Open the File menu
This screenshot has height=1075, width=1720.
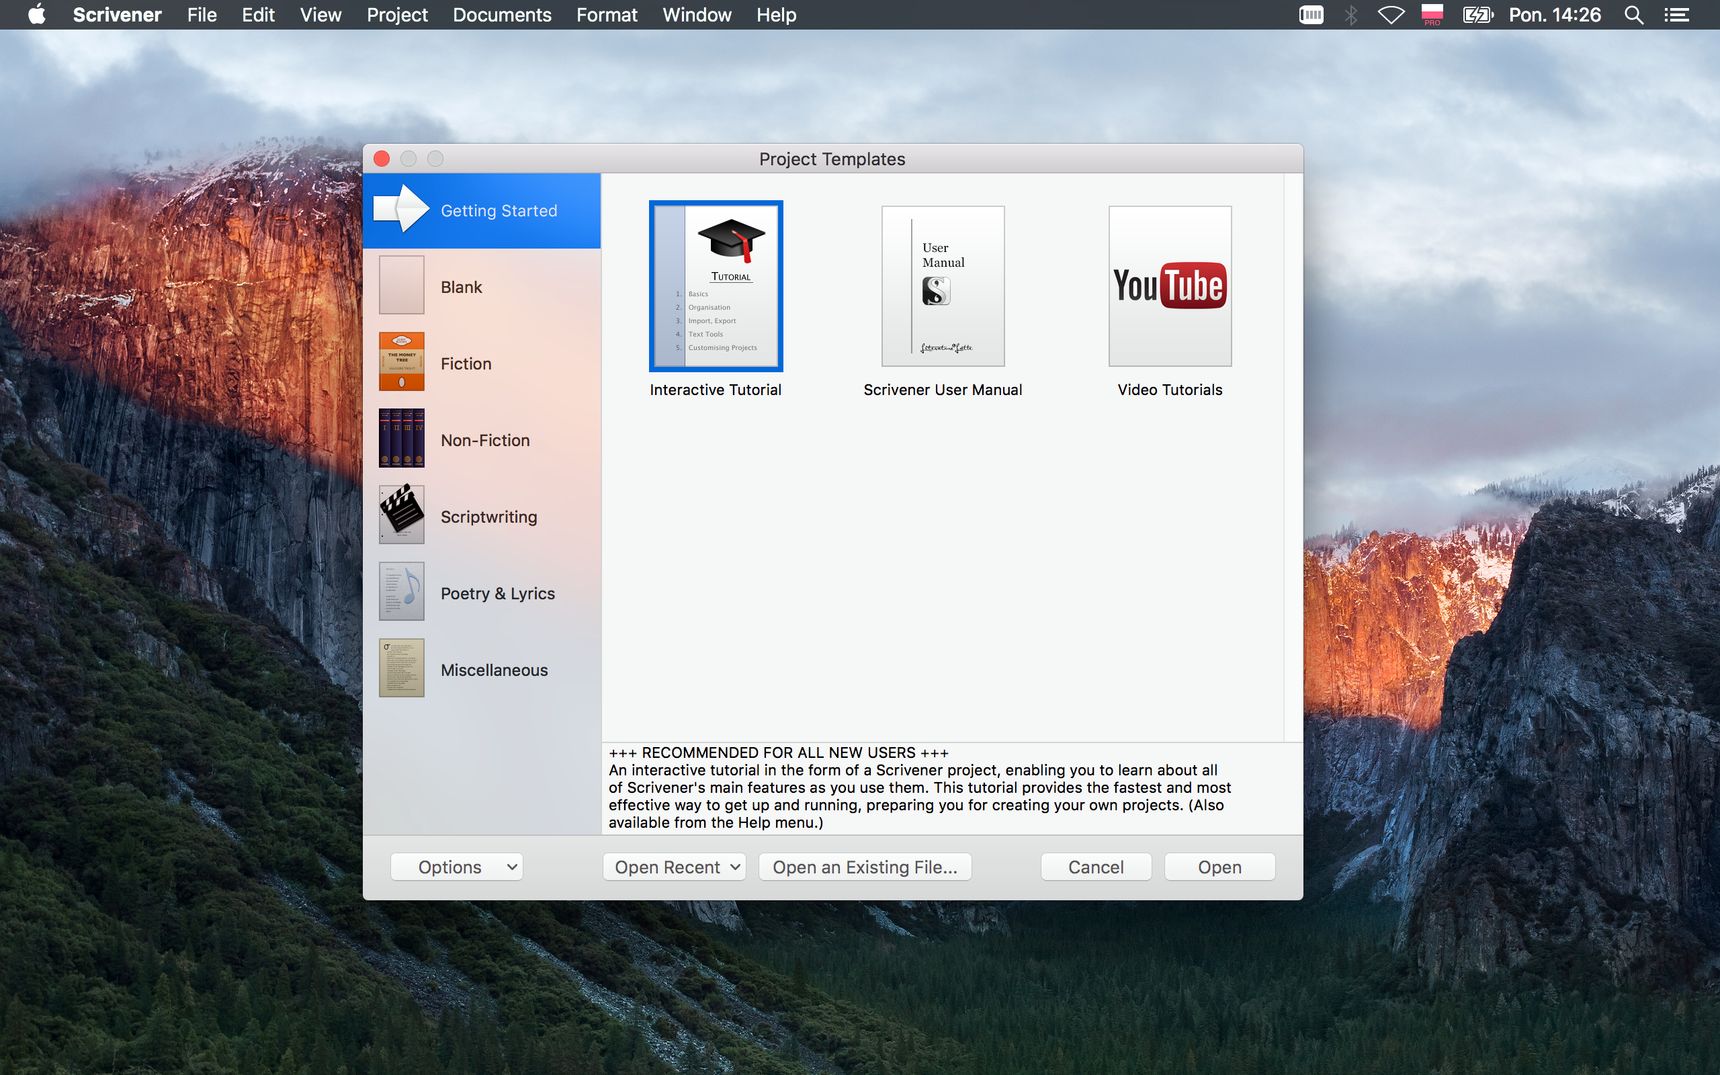(202, 14)
